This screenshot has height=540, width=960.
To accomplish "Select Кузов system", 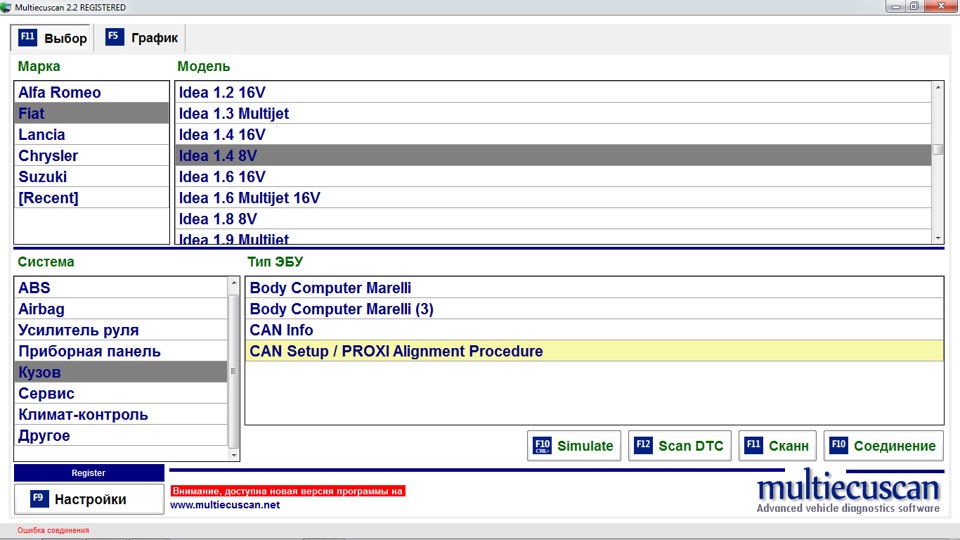I will coord(121,372).
